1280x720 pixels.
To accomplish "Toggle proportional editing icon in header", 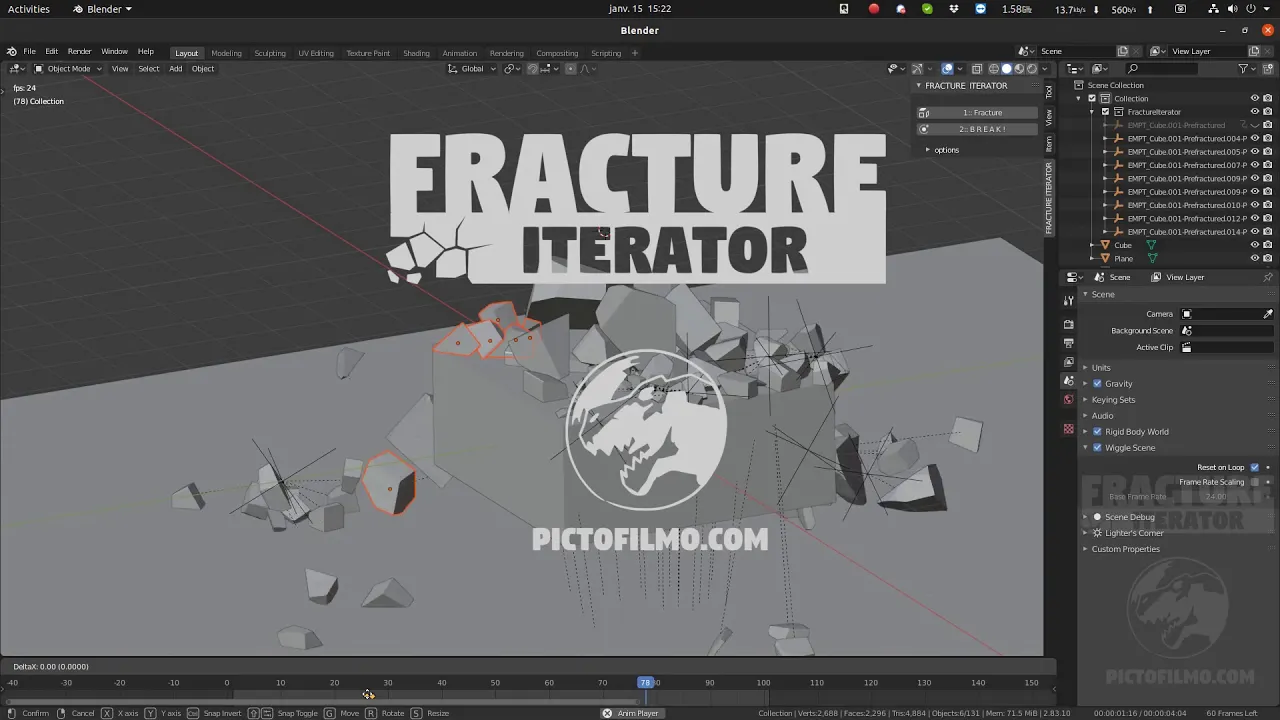I will pos(571,68).
